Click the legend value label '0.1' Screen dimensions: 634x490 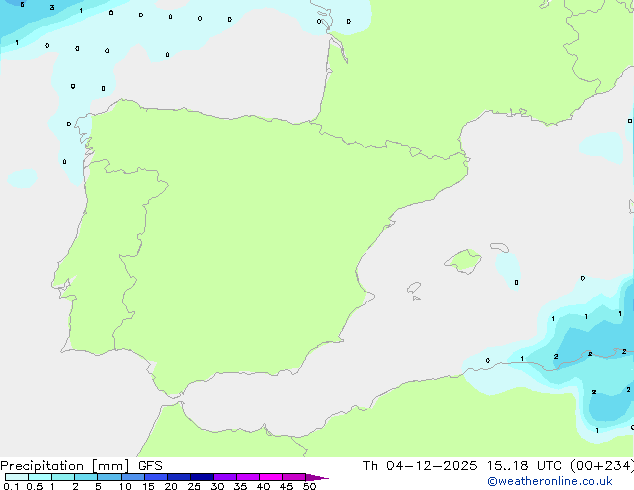point(11,486)
